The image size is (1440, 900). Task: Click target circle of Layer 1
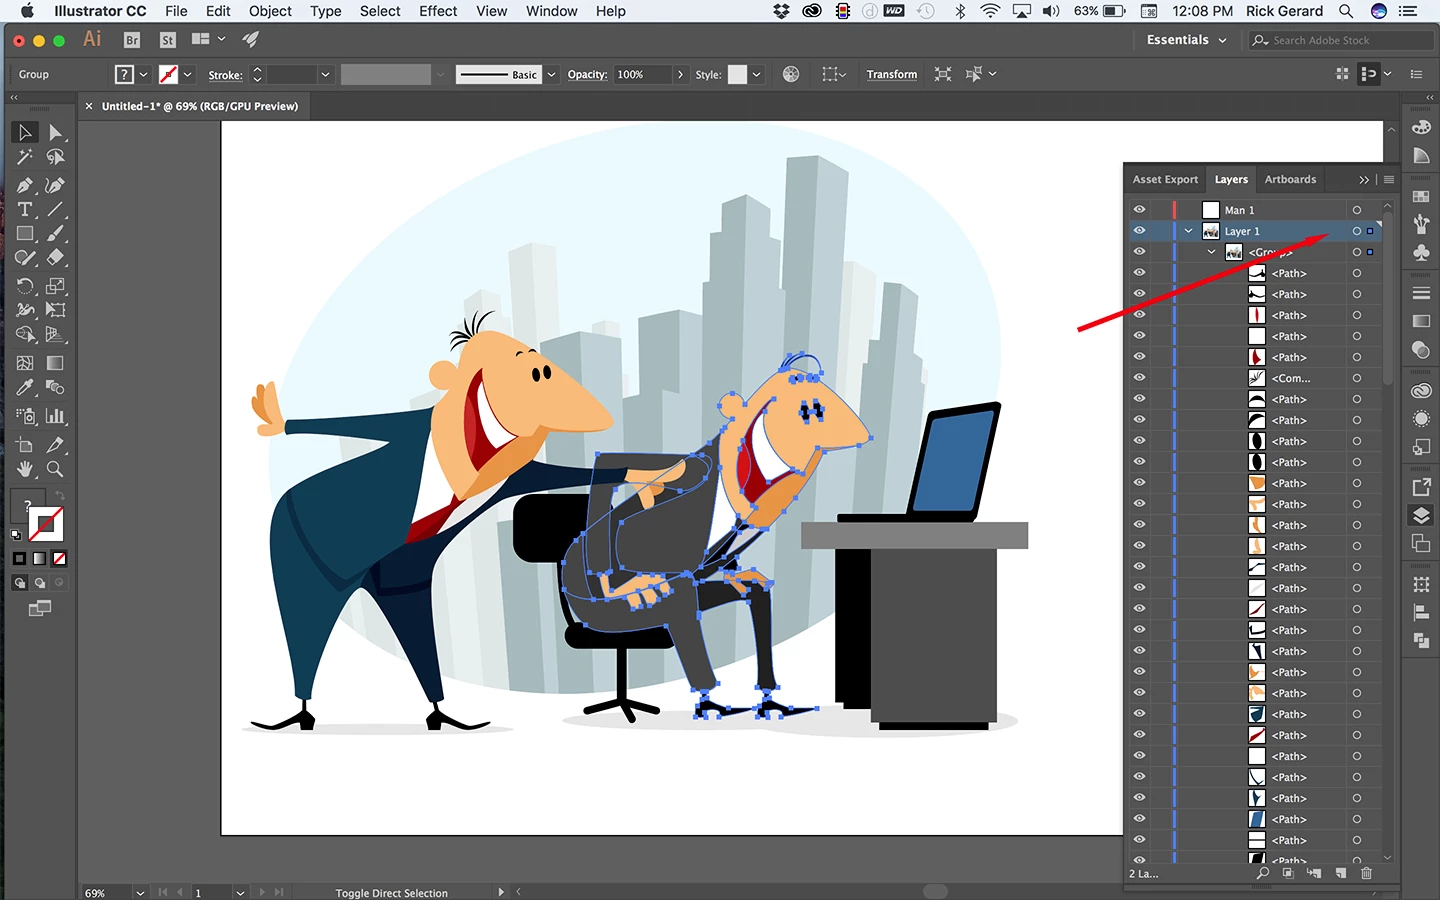pyautogui.click(x=1357, y=231)
